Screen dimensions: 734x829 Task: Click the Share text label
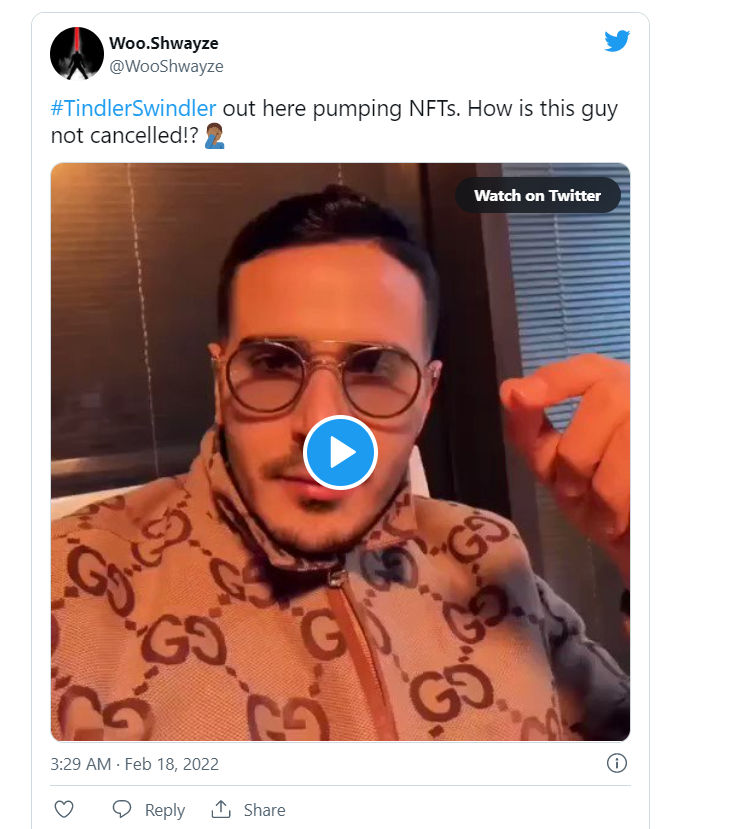(264, 810)
